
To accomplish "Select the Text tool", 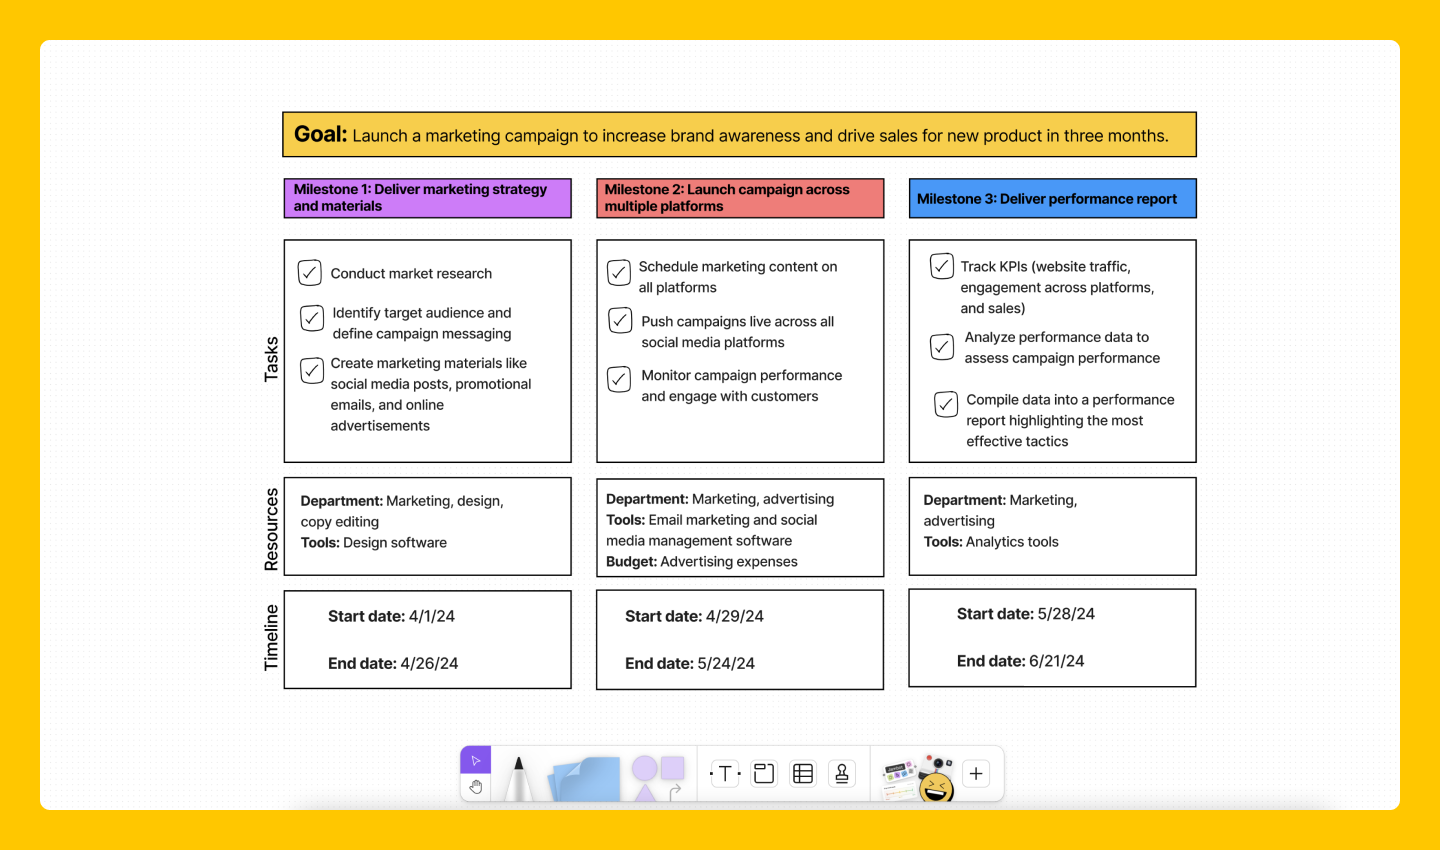I will (723, 773).
